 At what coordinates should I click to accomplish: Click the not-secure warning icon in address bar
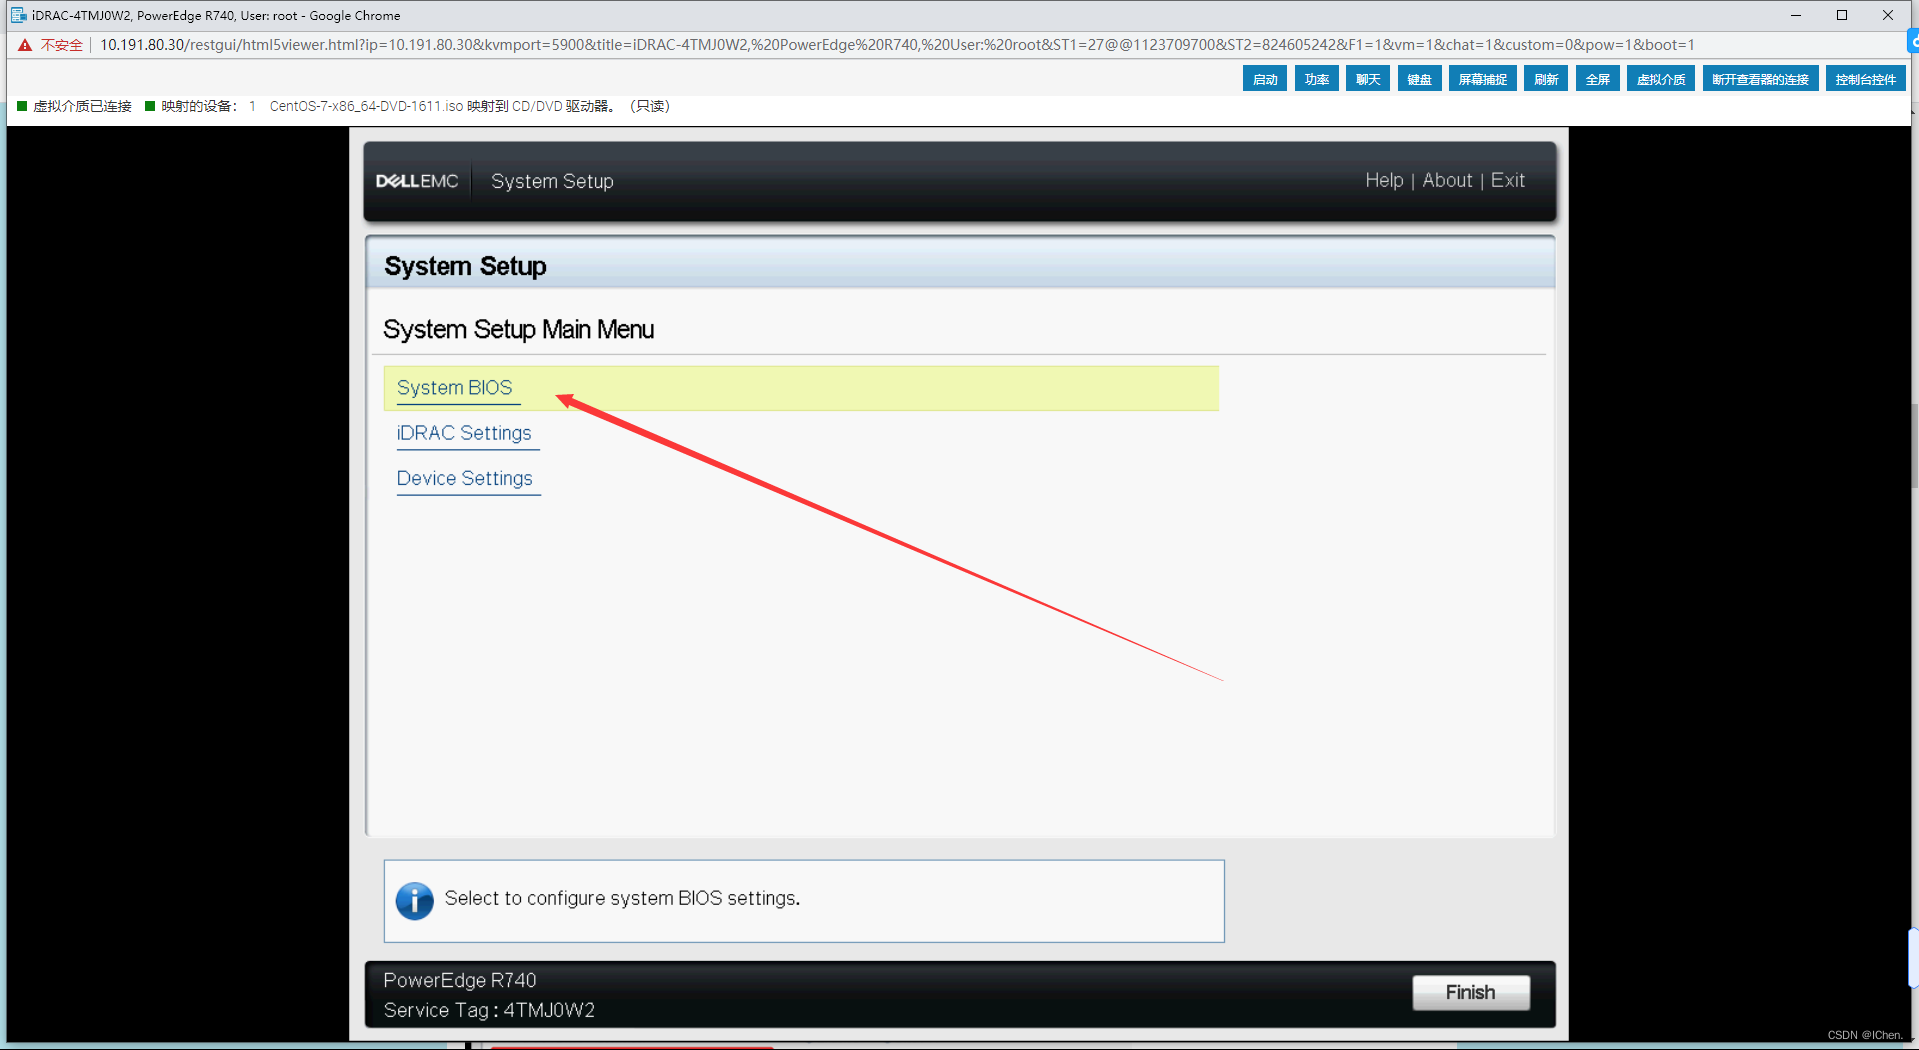pos(25,45)
